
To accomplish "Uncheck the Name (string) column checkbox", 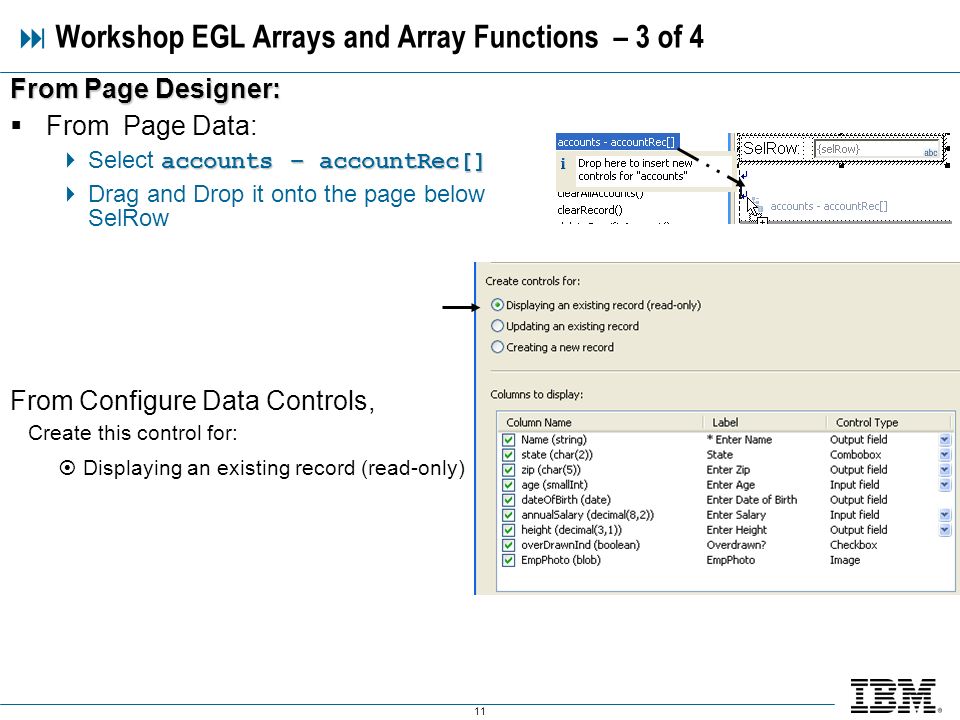I will coord(508,440).
